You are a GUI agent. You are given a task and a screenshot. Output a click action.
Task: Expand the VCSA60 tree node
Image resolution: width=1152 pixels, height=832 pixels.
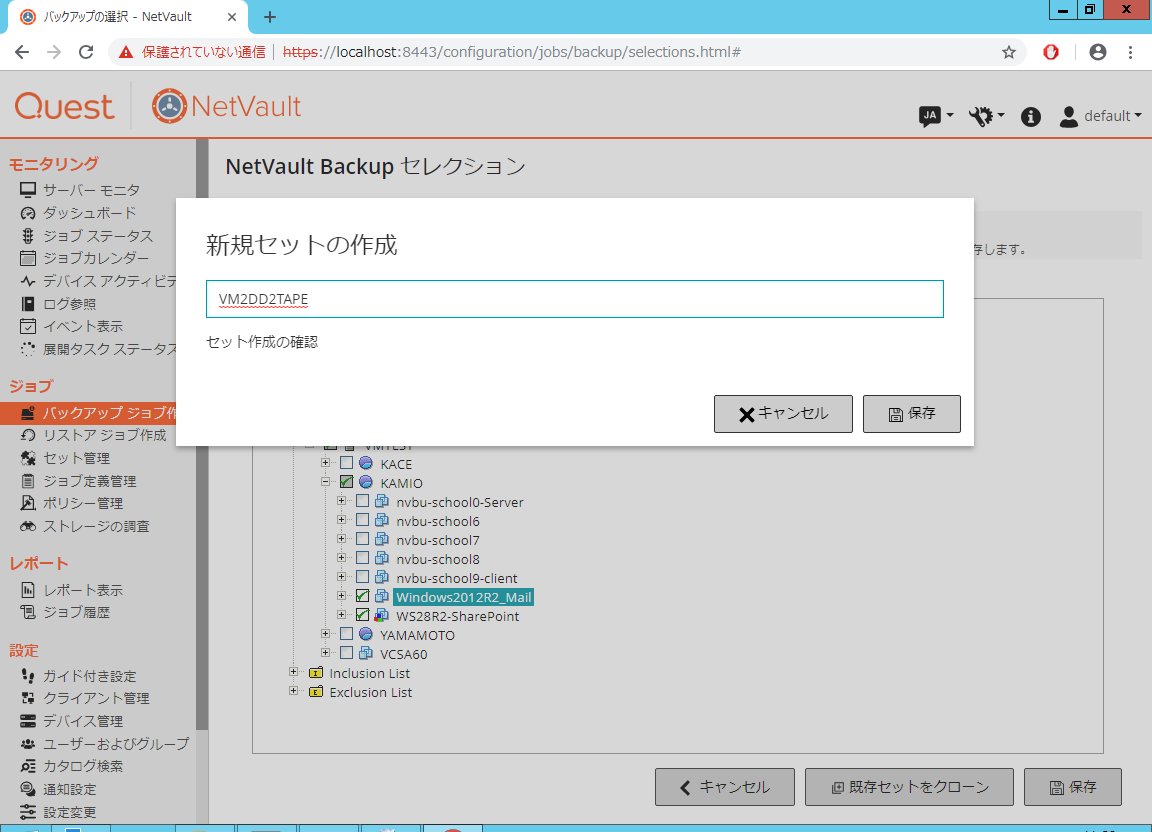pyautogui.click(x=325, y=653)
